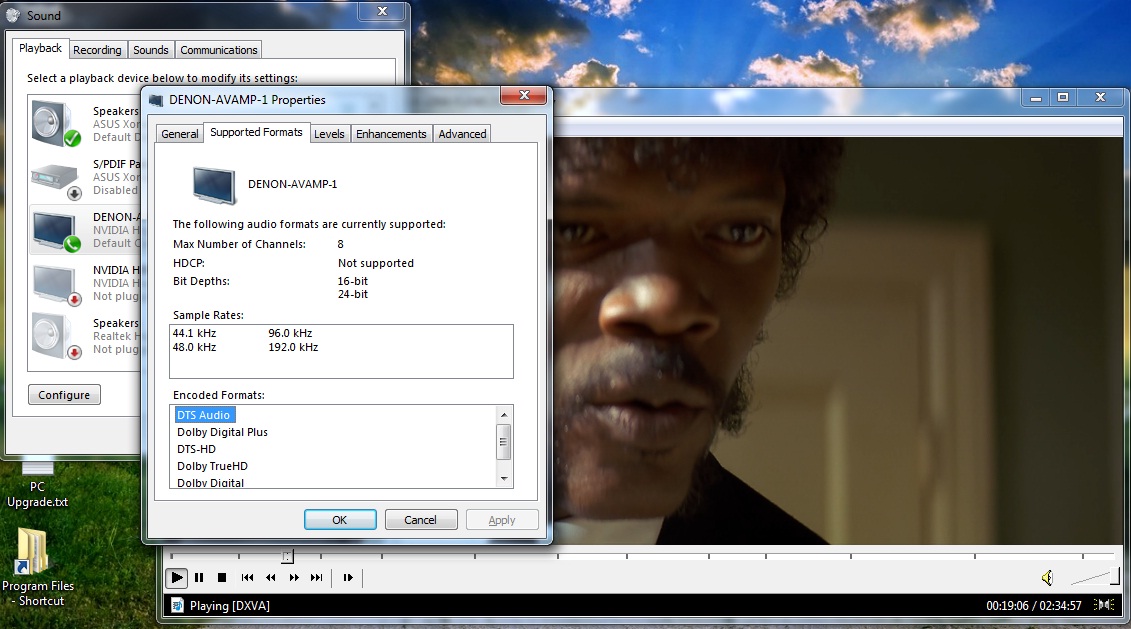Click 48.0 kHz sample rate
This screenshot has width=1131, height=629.
point(194,347)
